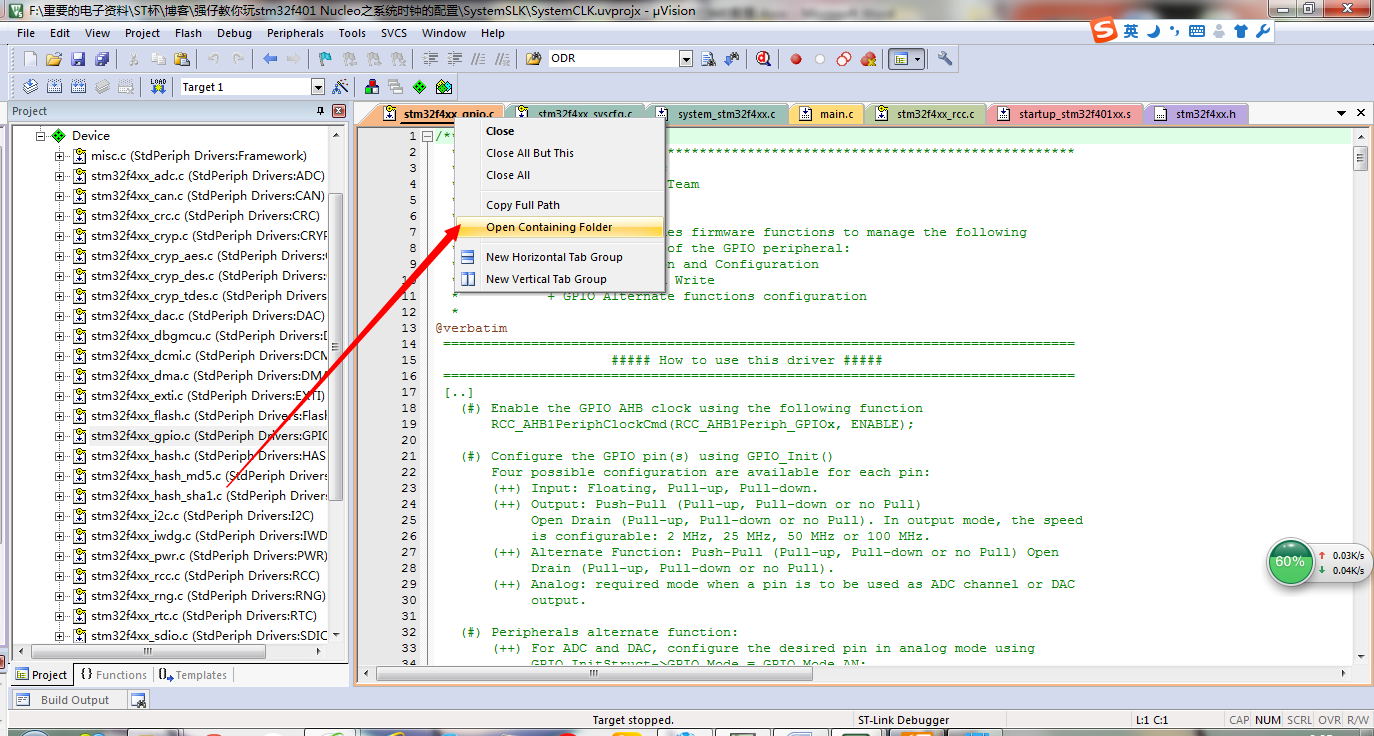Click the green Manage Run-Time Environment icon
This screenshot has height=736, width=1374.
420,87
